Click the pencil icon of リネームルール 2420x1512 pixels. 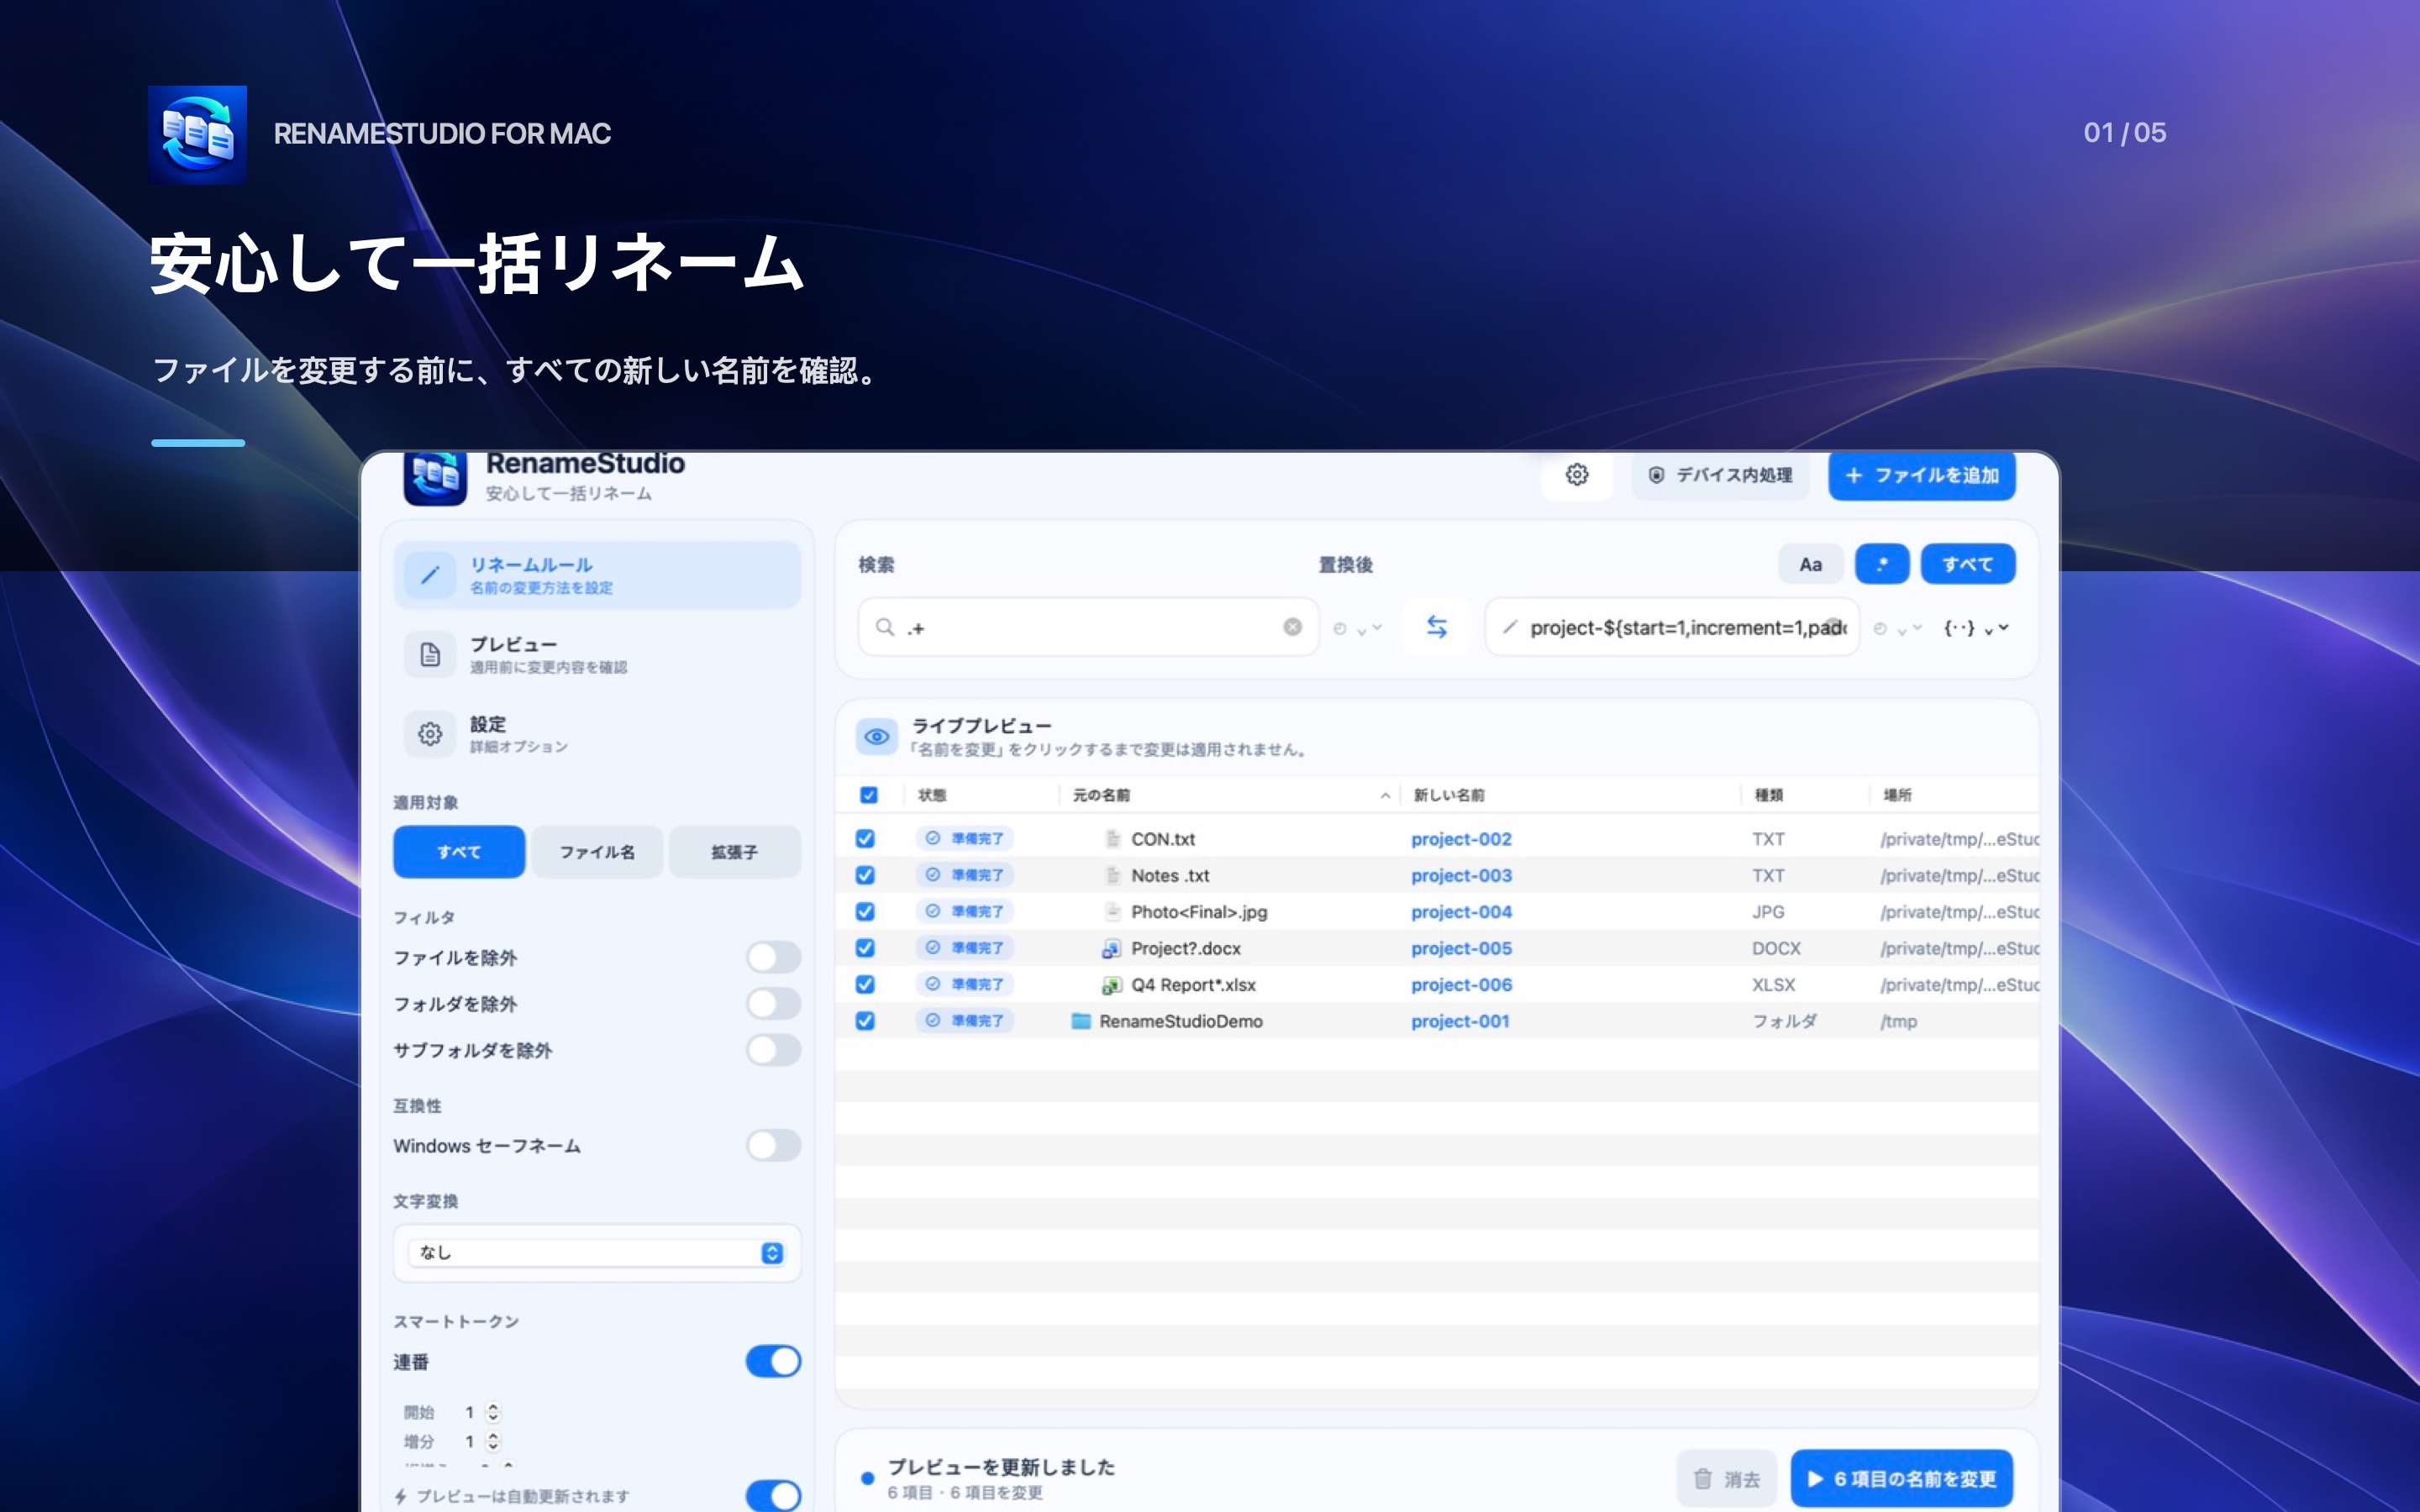[430, 575]
